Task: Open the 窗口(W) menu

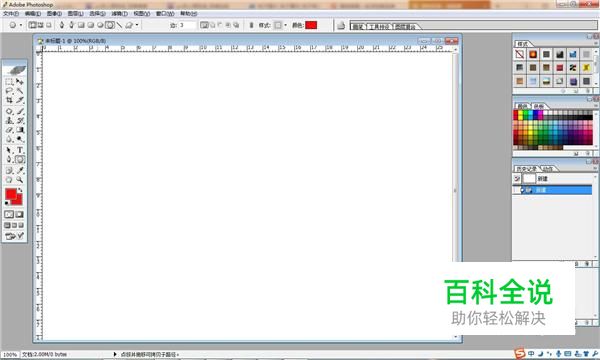Action: click(x=165, y=13)
